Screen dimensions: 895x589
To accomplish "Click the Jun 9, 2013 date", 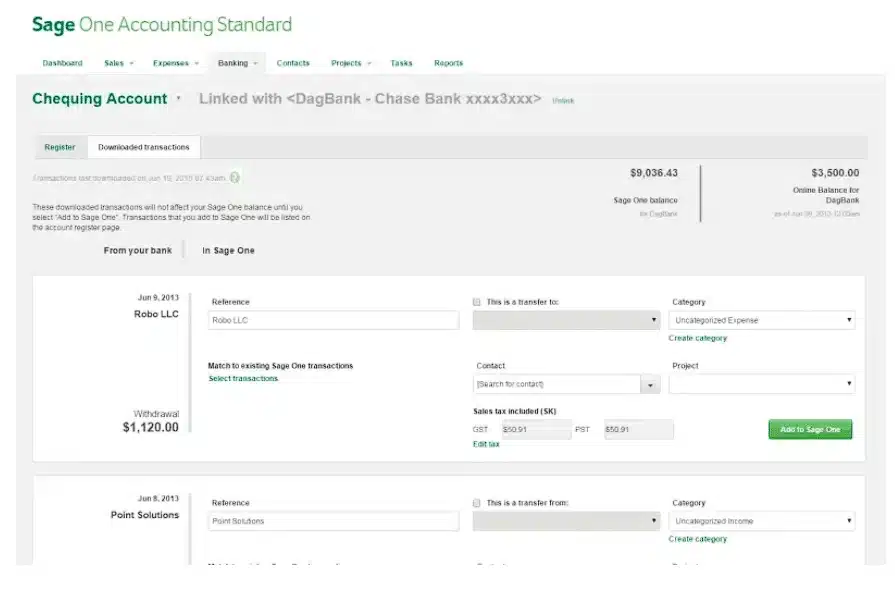I will pyautogui.click(x=158, y=297).
